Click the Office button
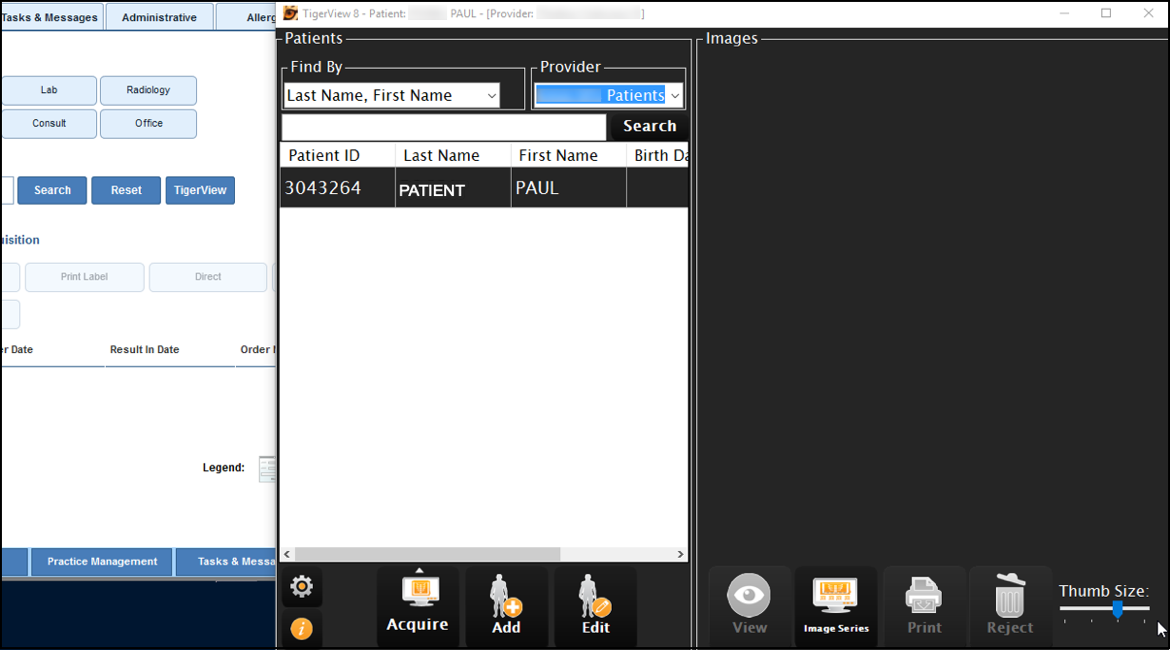1170x650 pixels. [x=148, y=124]
